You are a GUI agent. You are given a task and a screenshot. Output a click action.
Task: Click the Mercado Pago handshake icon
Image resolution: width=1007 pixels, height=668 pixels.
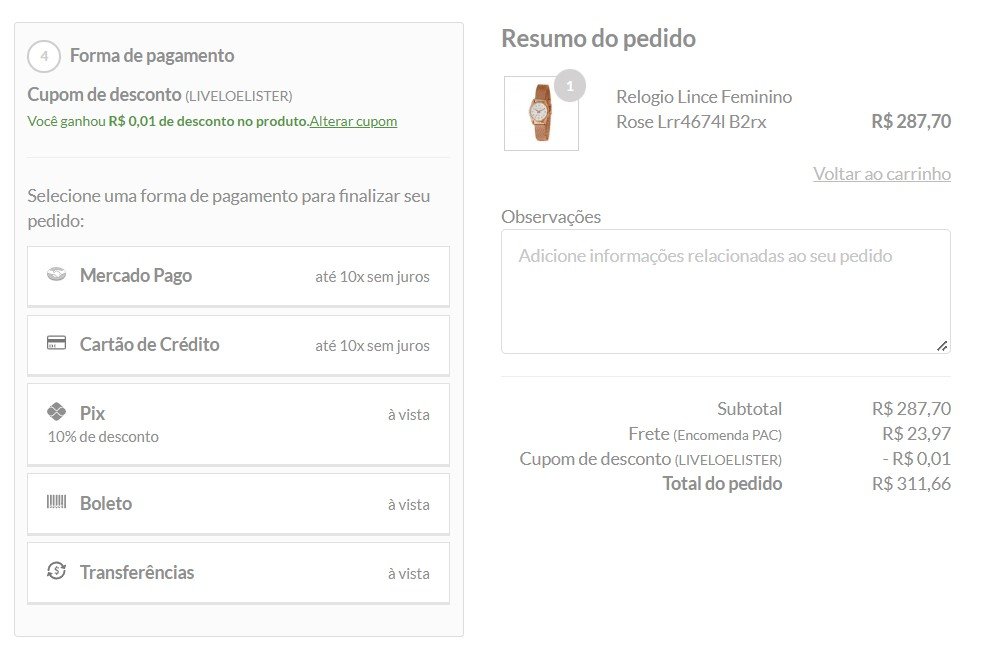57,274
